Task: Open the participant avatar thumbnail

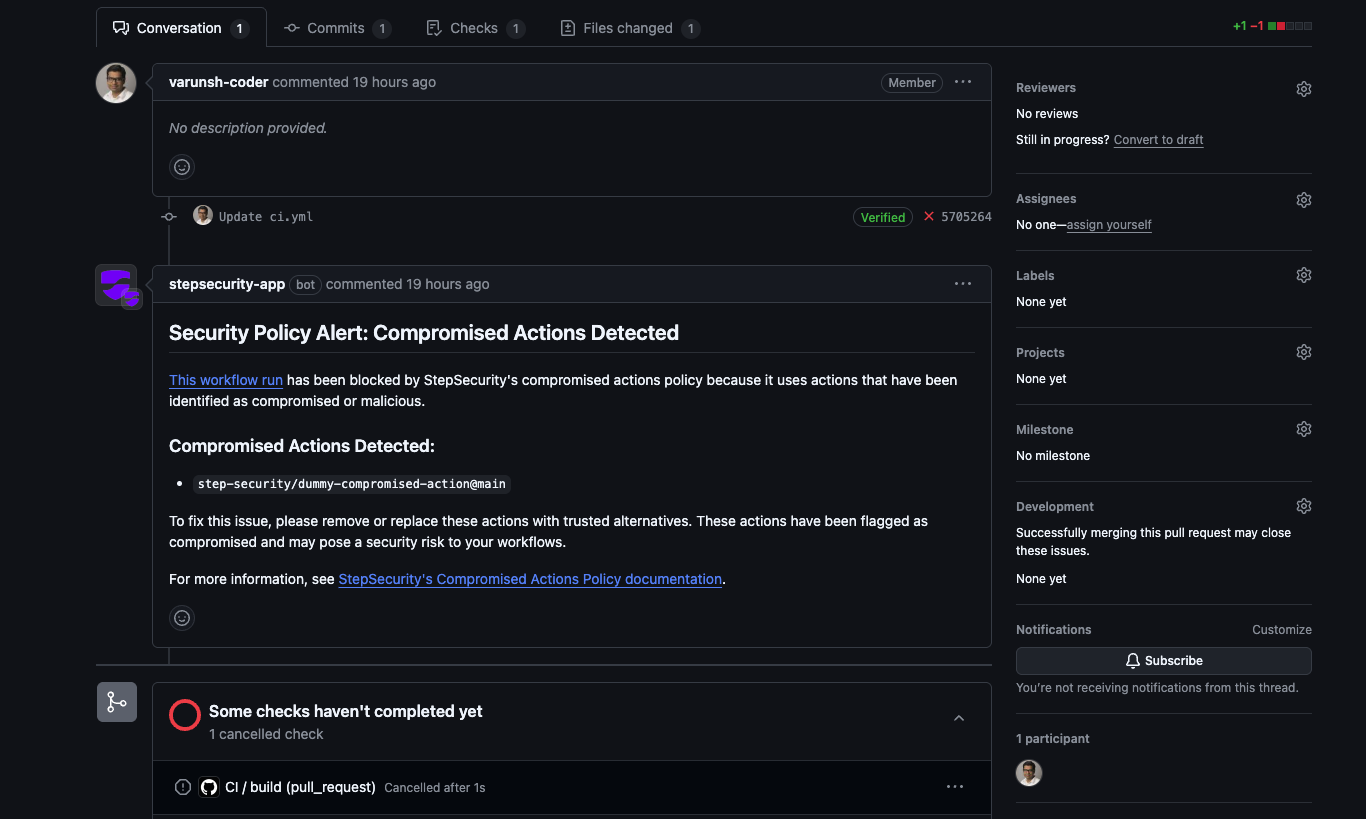Action: [x=1029, y=773]
